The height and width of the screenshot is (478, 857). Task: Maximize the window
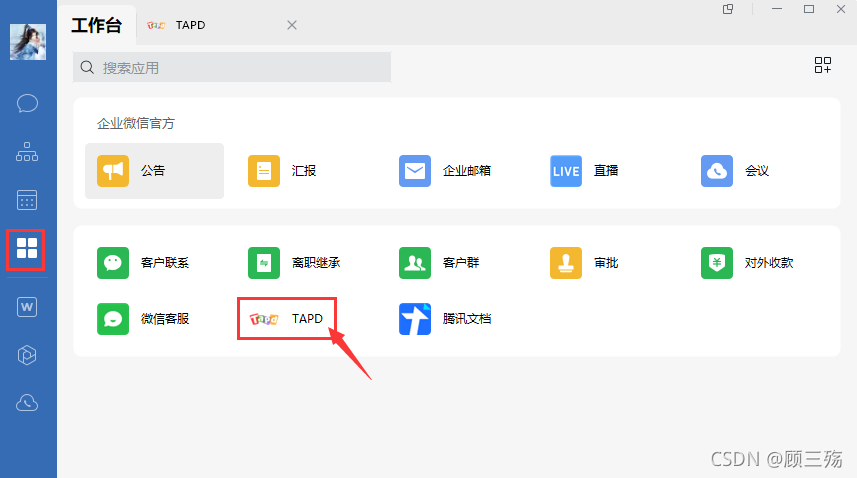pos(809,9)
